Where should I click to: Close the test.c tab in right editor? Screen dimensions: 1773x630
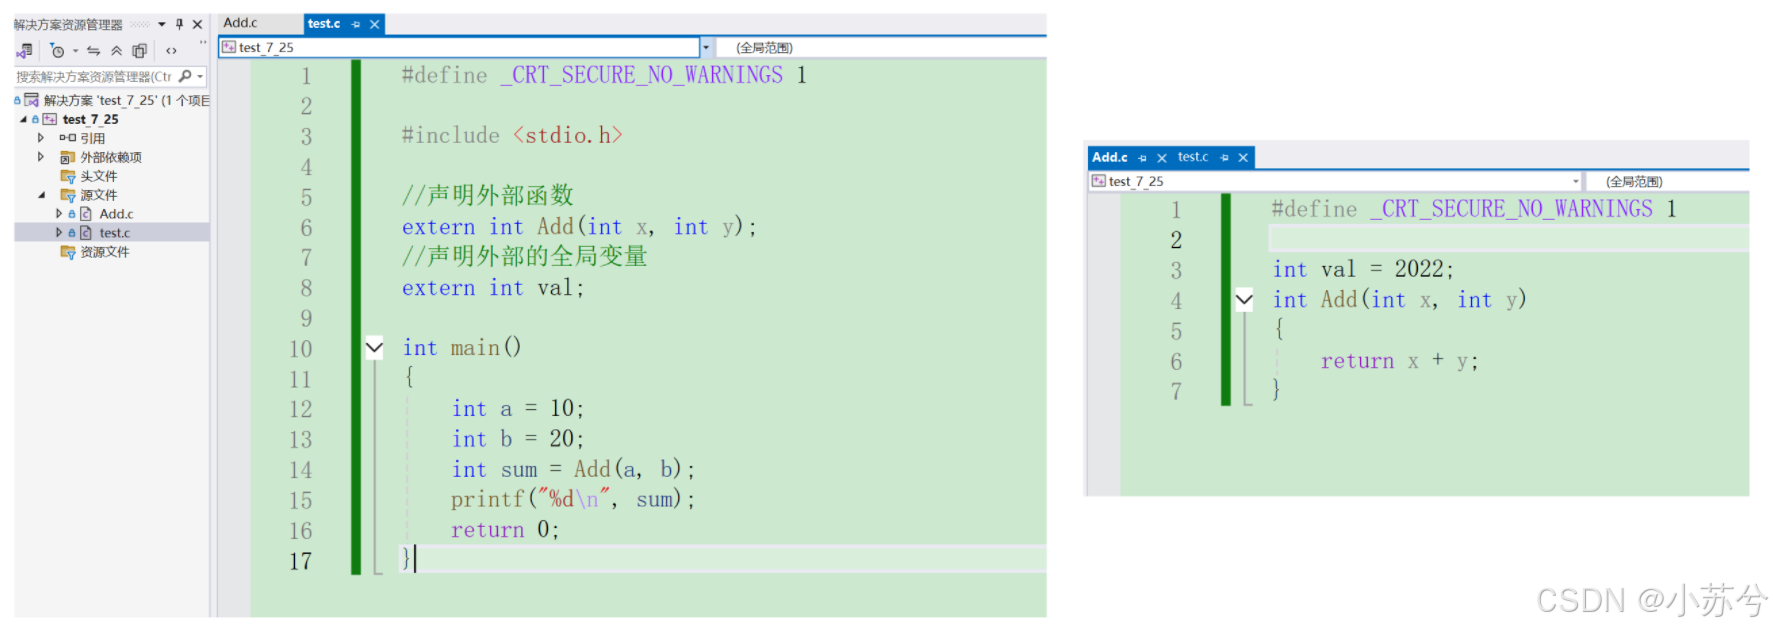click(1243, 158)
